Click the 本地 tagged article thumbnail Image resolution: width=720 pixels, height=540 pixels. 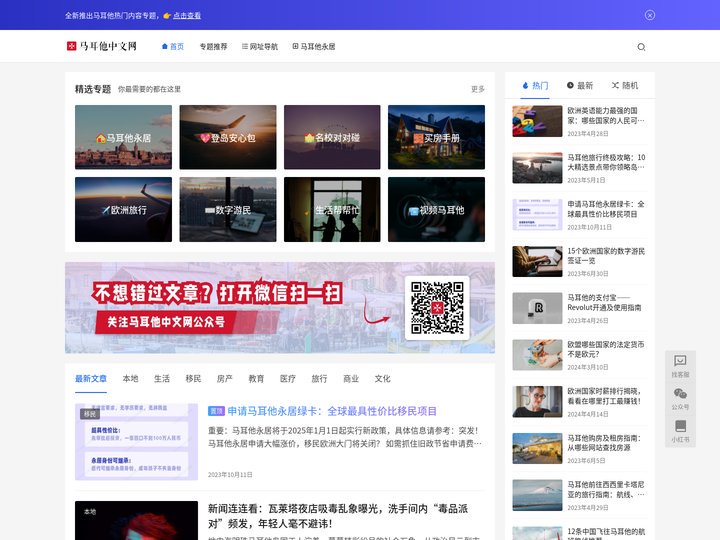[x=136, y=521]
